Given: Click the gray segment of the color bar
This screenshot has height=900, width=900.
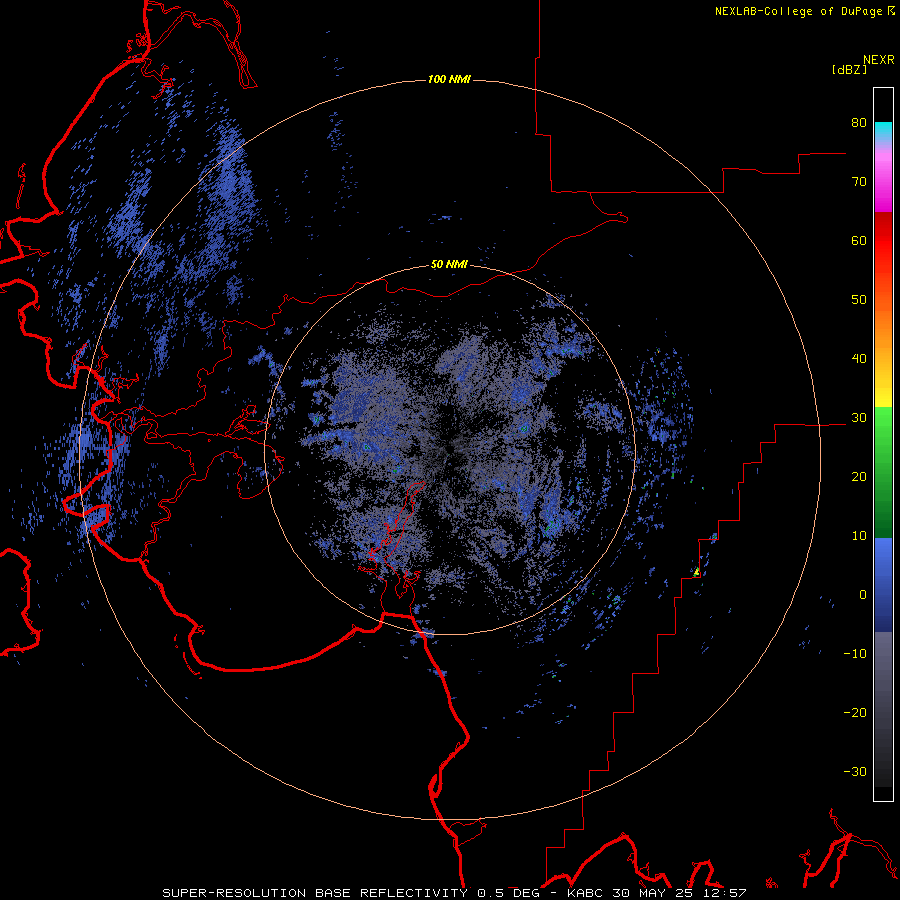Looking at the screenshot, I should (883, 709).
